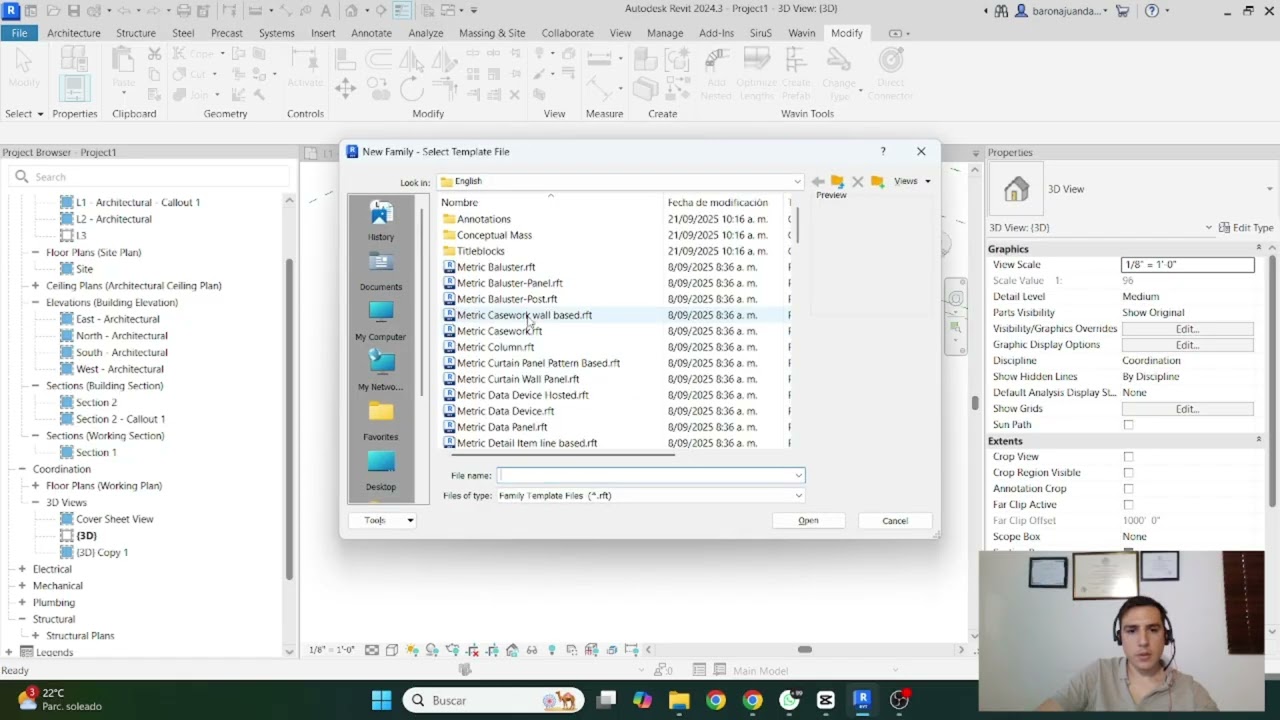1280x720 pixels.
Task: Enable Crop Region Visible checkbox
Action: 1128,473
